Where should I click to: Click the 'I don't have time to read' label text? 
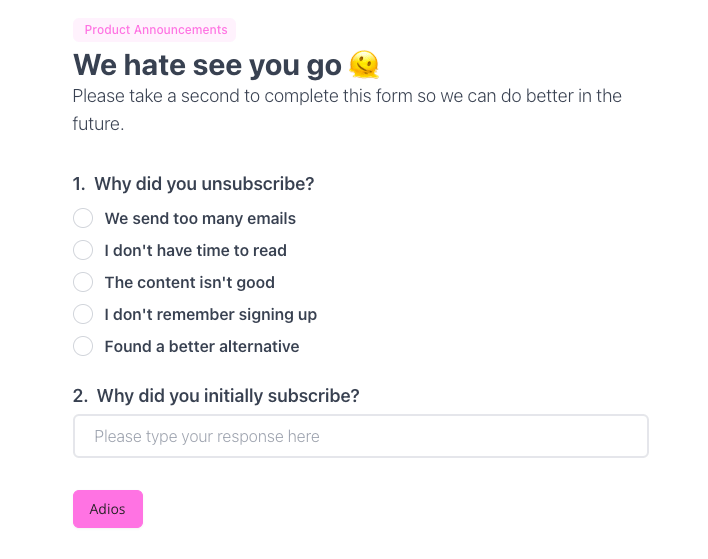tap(196, 251)
